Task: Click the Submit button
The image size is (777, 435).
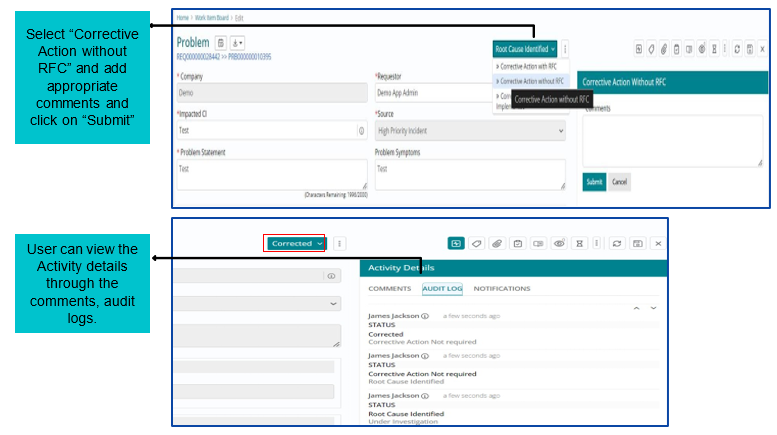Action: click(x=594, y=182)
